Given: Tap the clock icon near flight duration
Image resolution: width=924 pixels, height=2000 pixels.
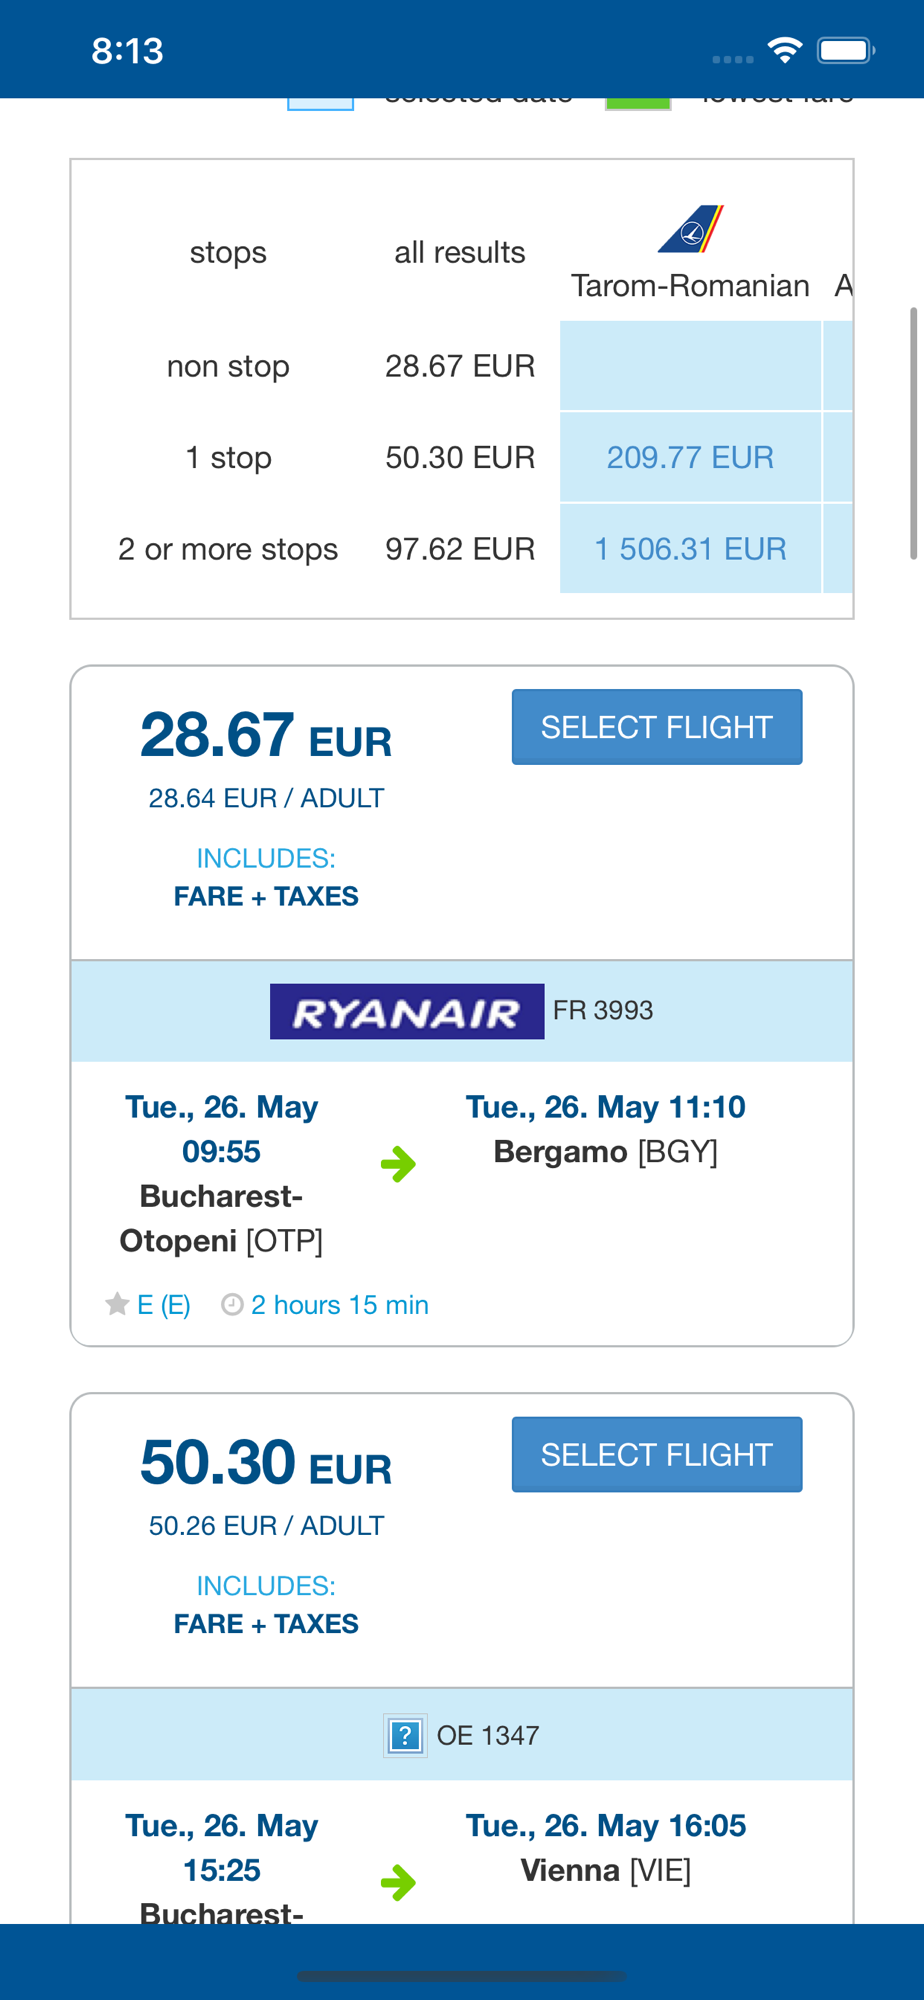Looking at the screenshot, I should pos(232,1304).
